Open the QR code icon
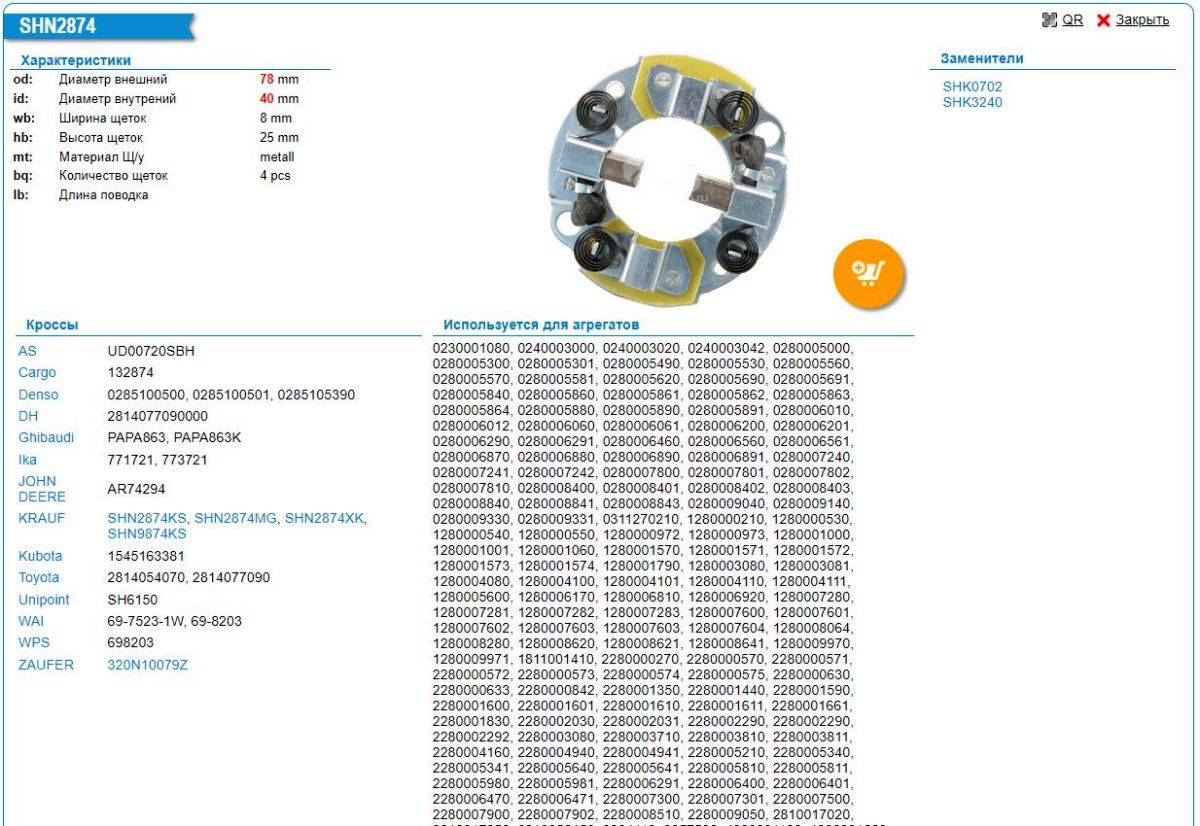Viewport: 1200px width, 826px height. 1049,20
